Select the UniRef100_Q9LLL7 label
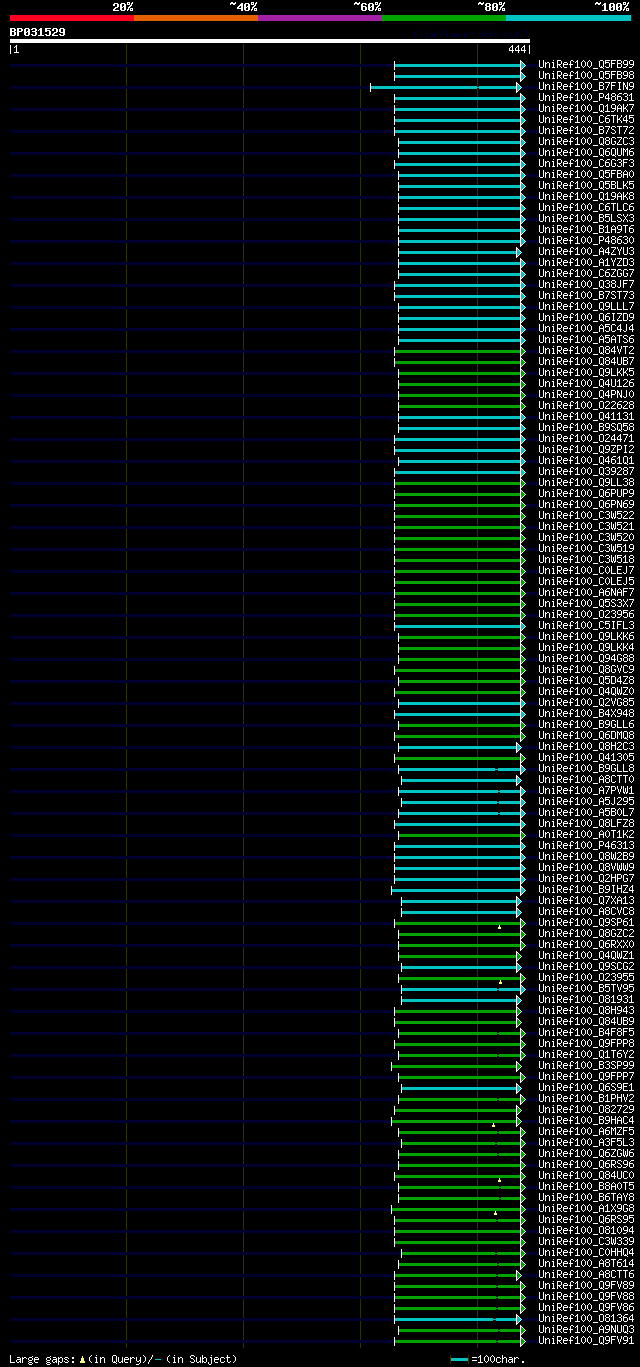The height and width of the screenshot is (1367, 640). (x=586, y=306)
